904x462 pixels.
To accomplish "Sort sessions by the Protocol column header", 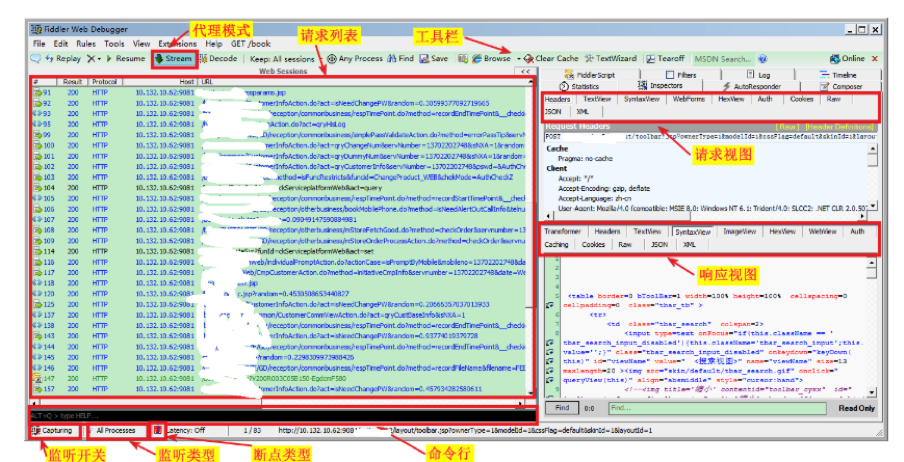I will [104, 82].
